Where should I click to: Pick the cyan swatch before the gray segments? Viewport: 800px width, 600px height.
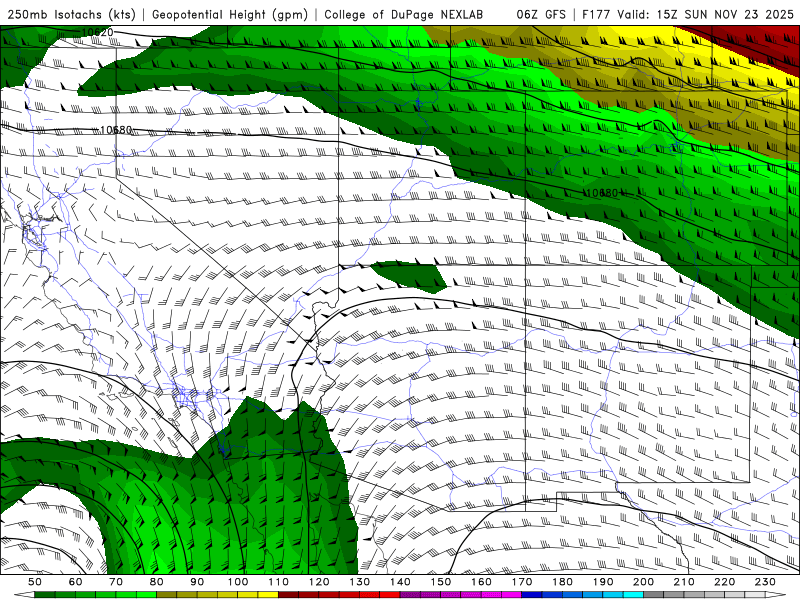pos(633,595)
